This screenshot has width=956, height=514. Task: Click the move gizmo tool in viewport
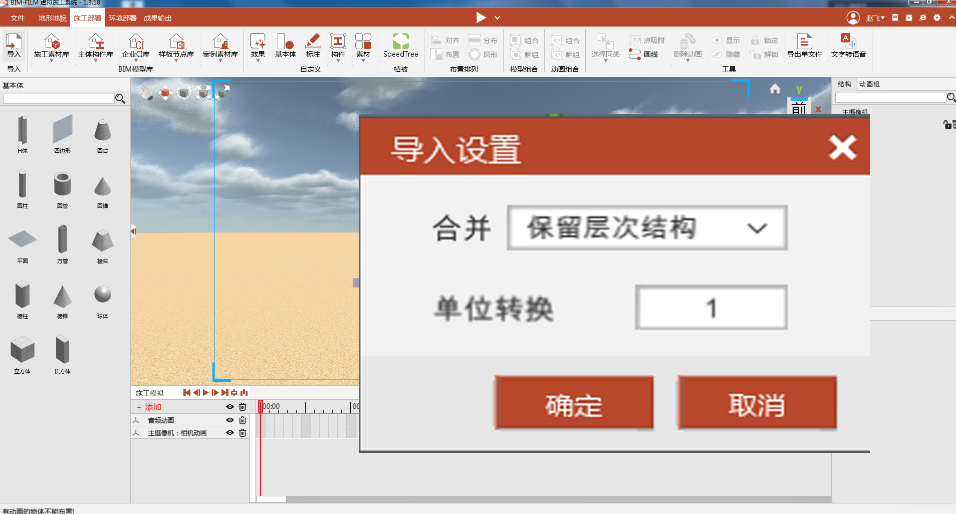165,92
